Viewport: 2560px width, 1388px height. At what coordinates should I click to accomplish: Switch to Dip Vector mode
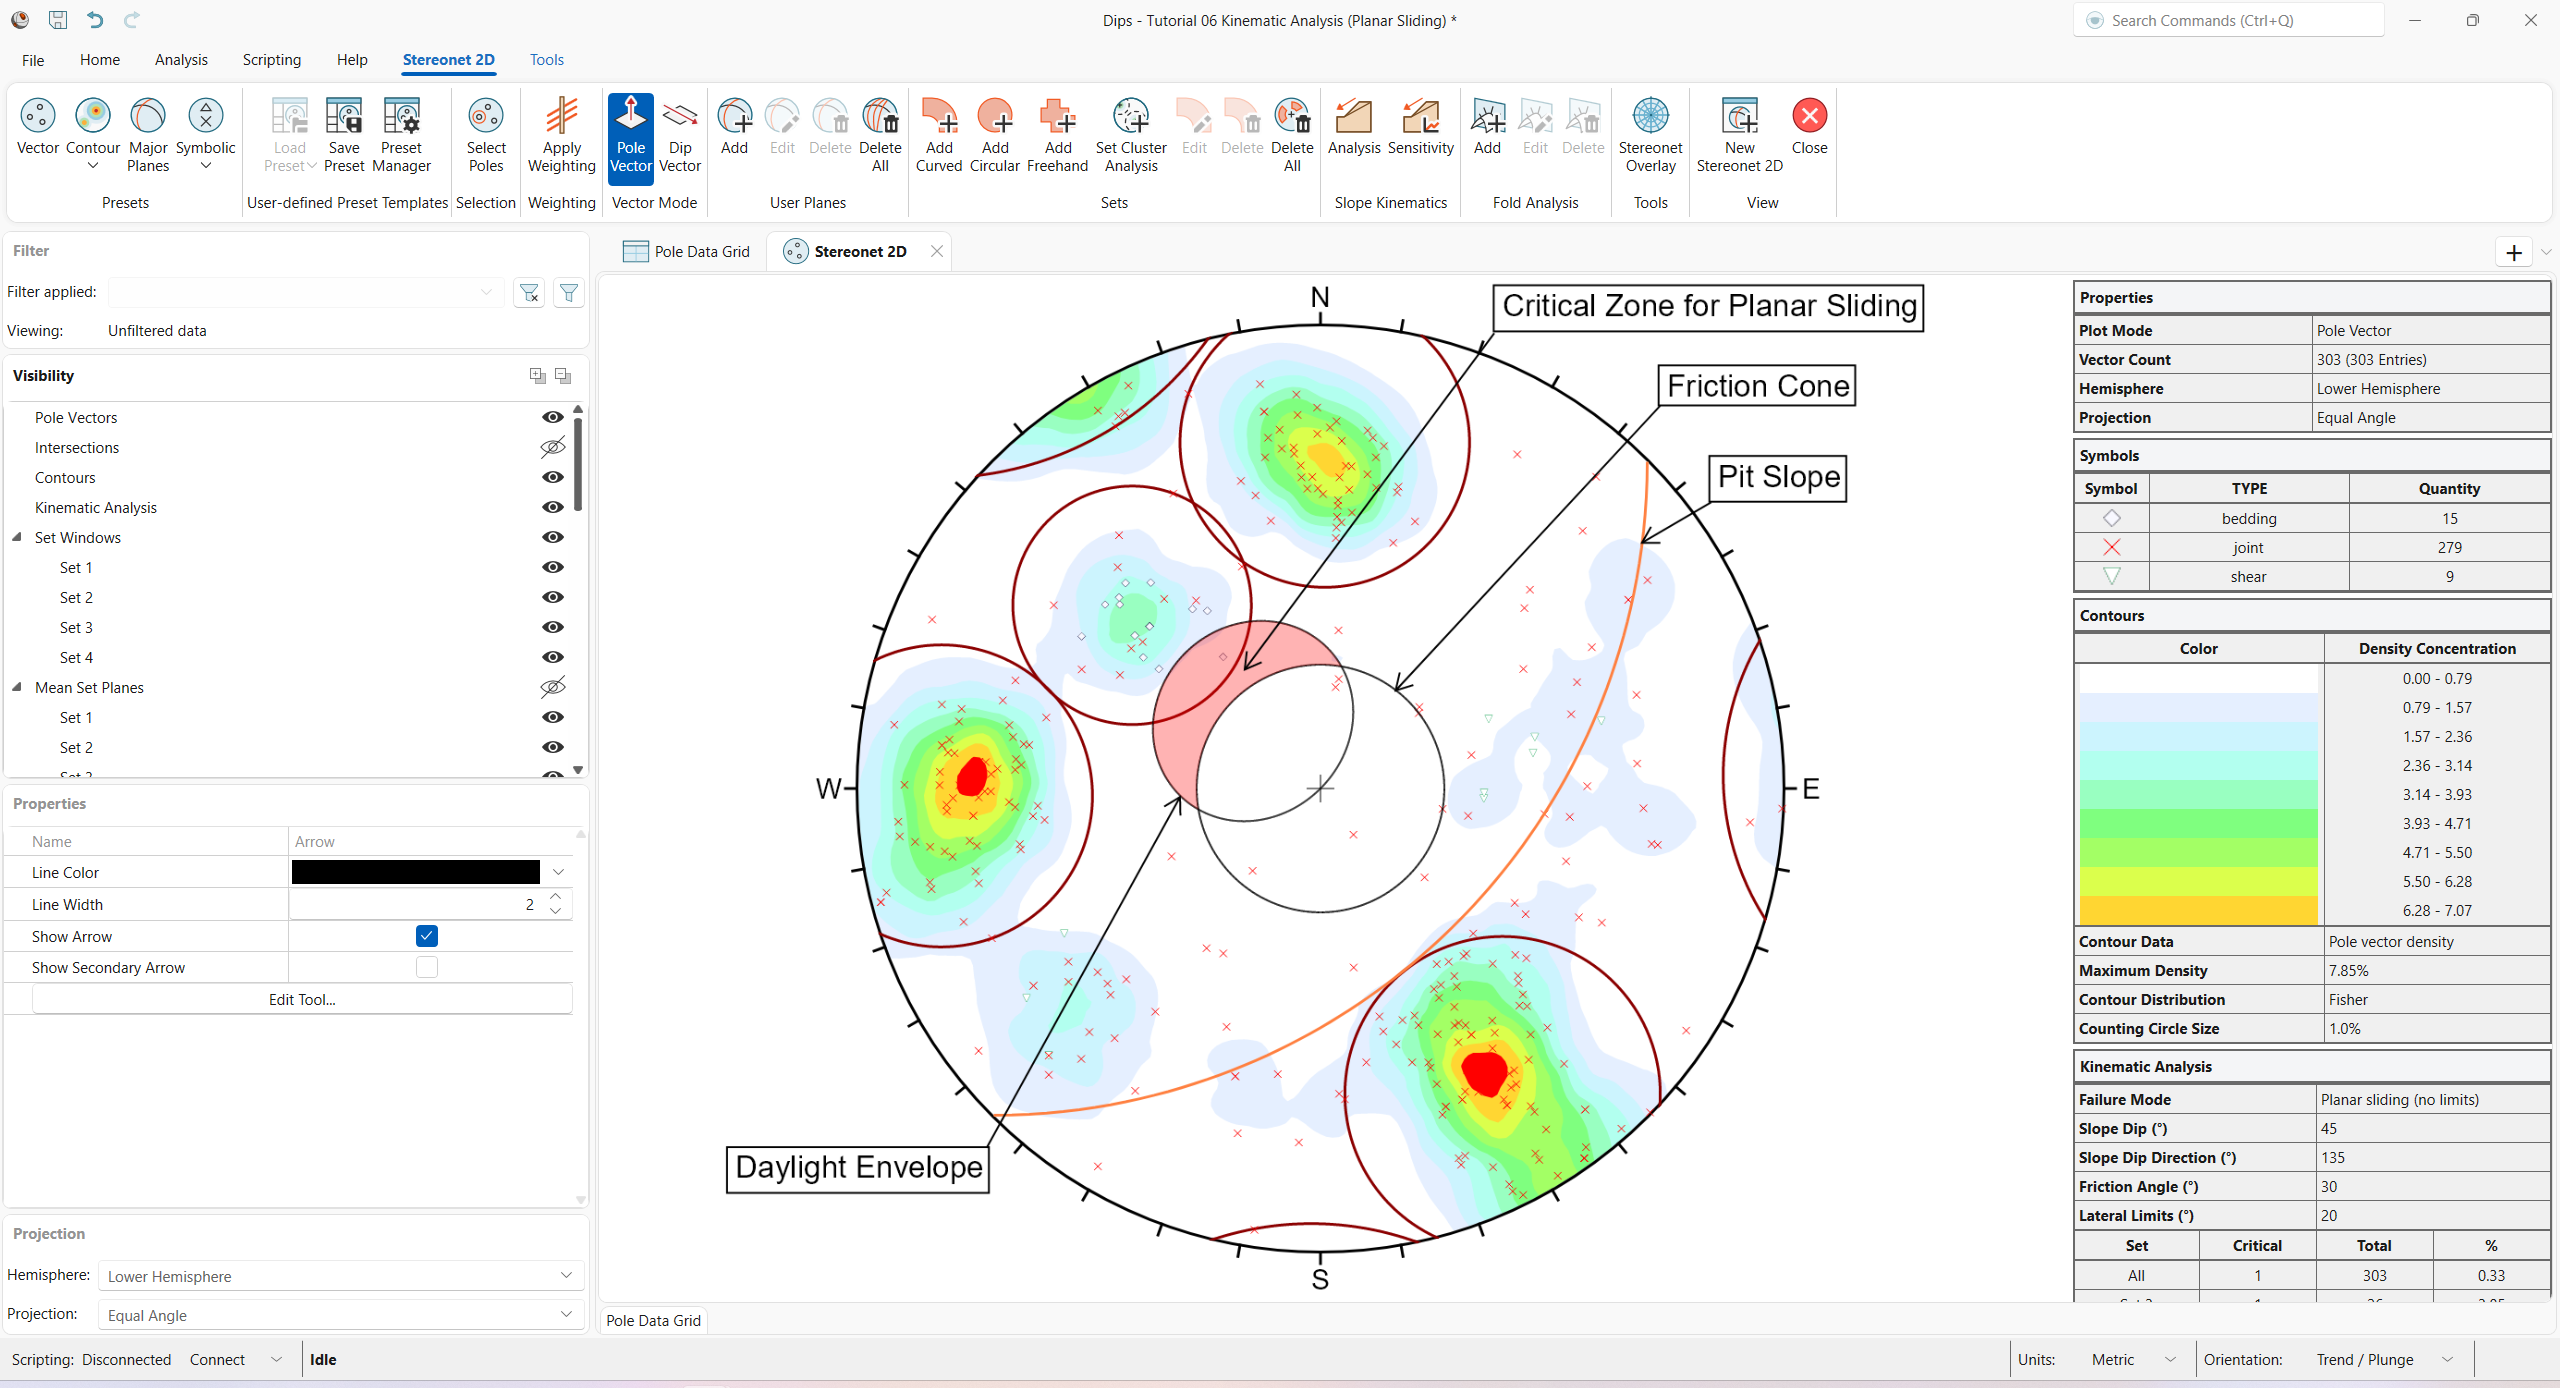pos(679,135)
